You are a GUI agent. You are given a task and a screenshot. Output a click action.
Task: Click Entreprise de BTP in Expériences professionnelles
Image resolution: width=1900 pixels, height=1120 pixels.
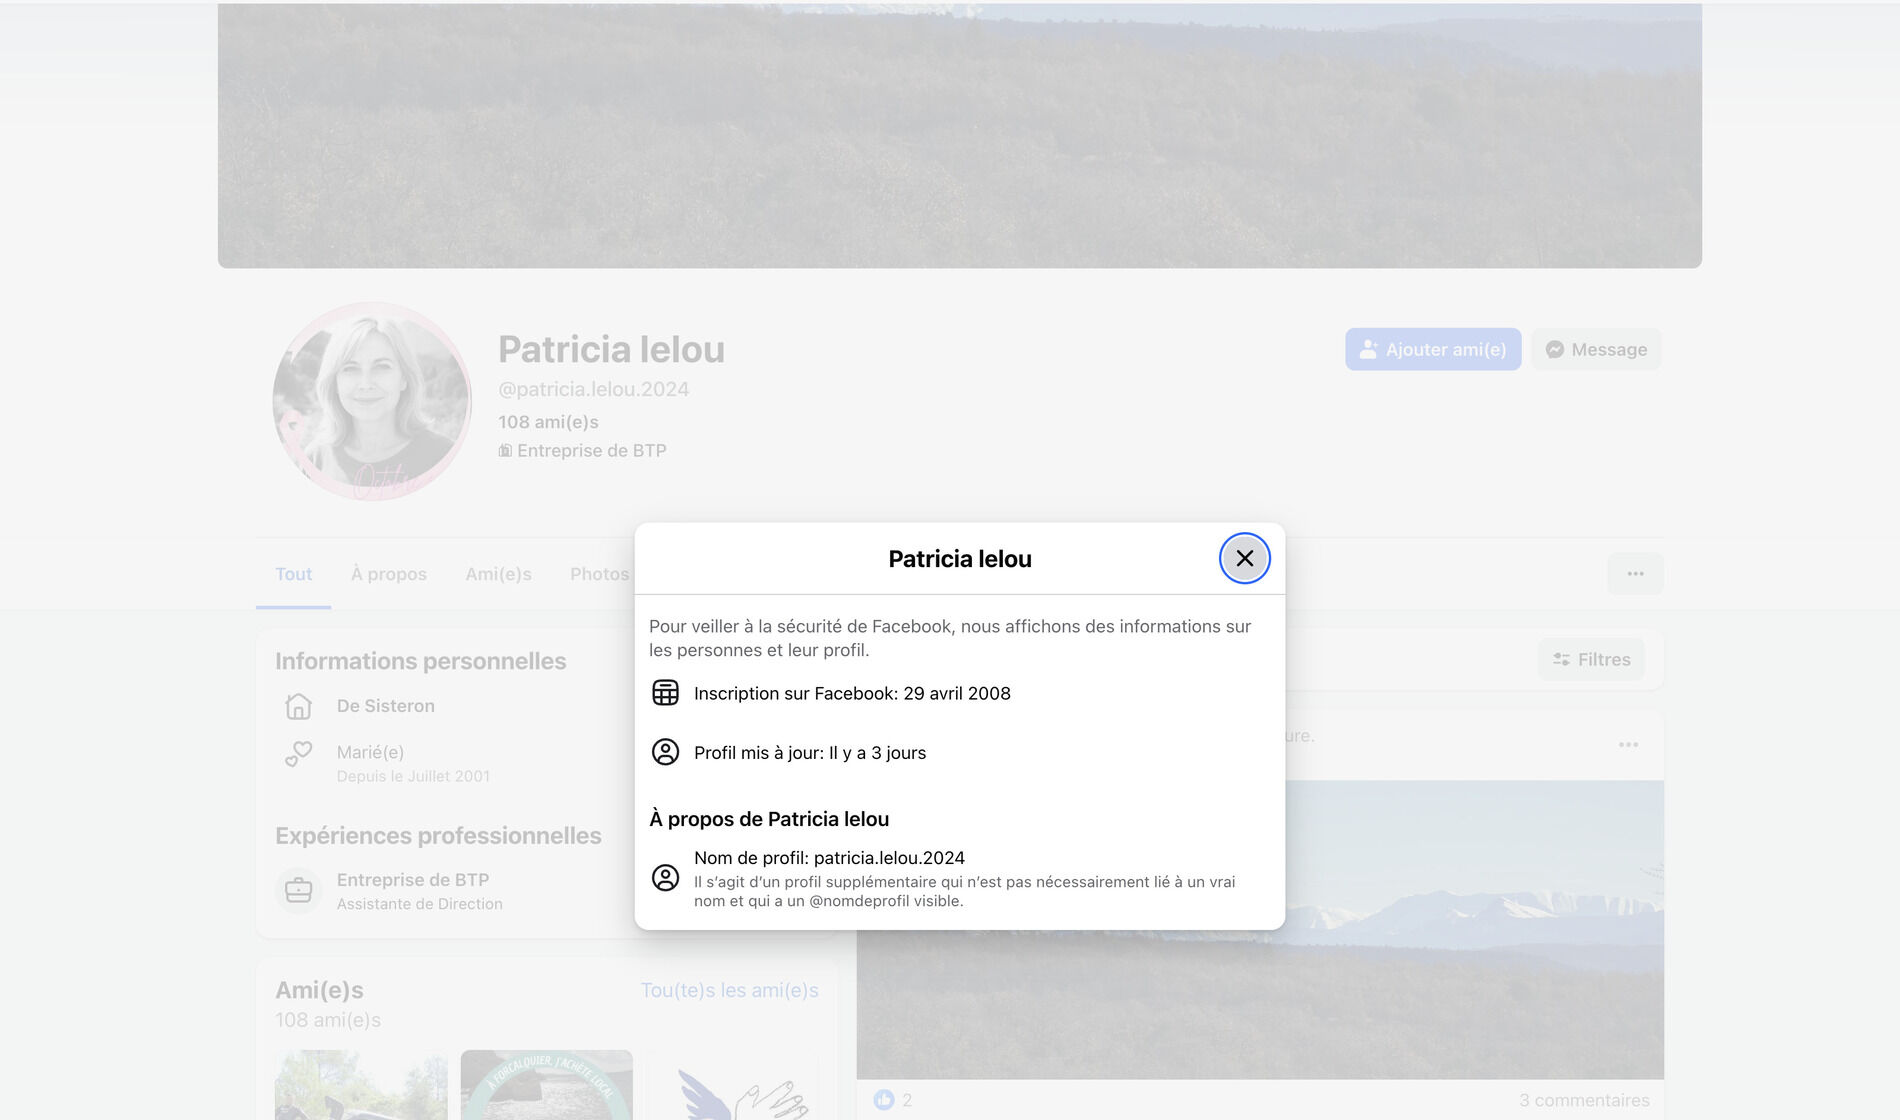click(x=412, y=880)
